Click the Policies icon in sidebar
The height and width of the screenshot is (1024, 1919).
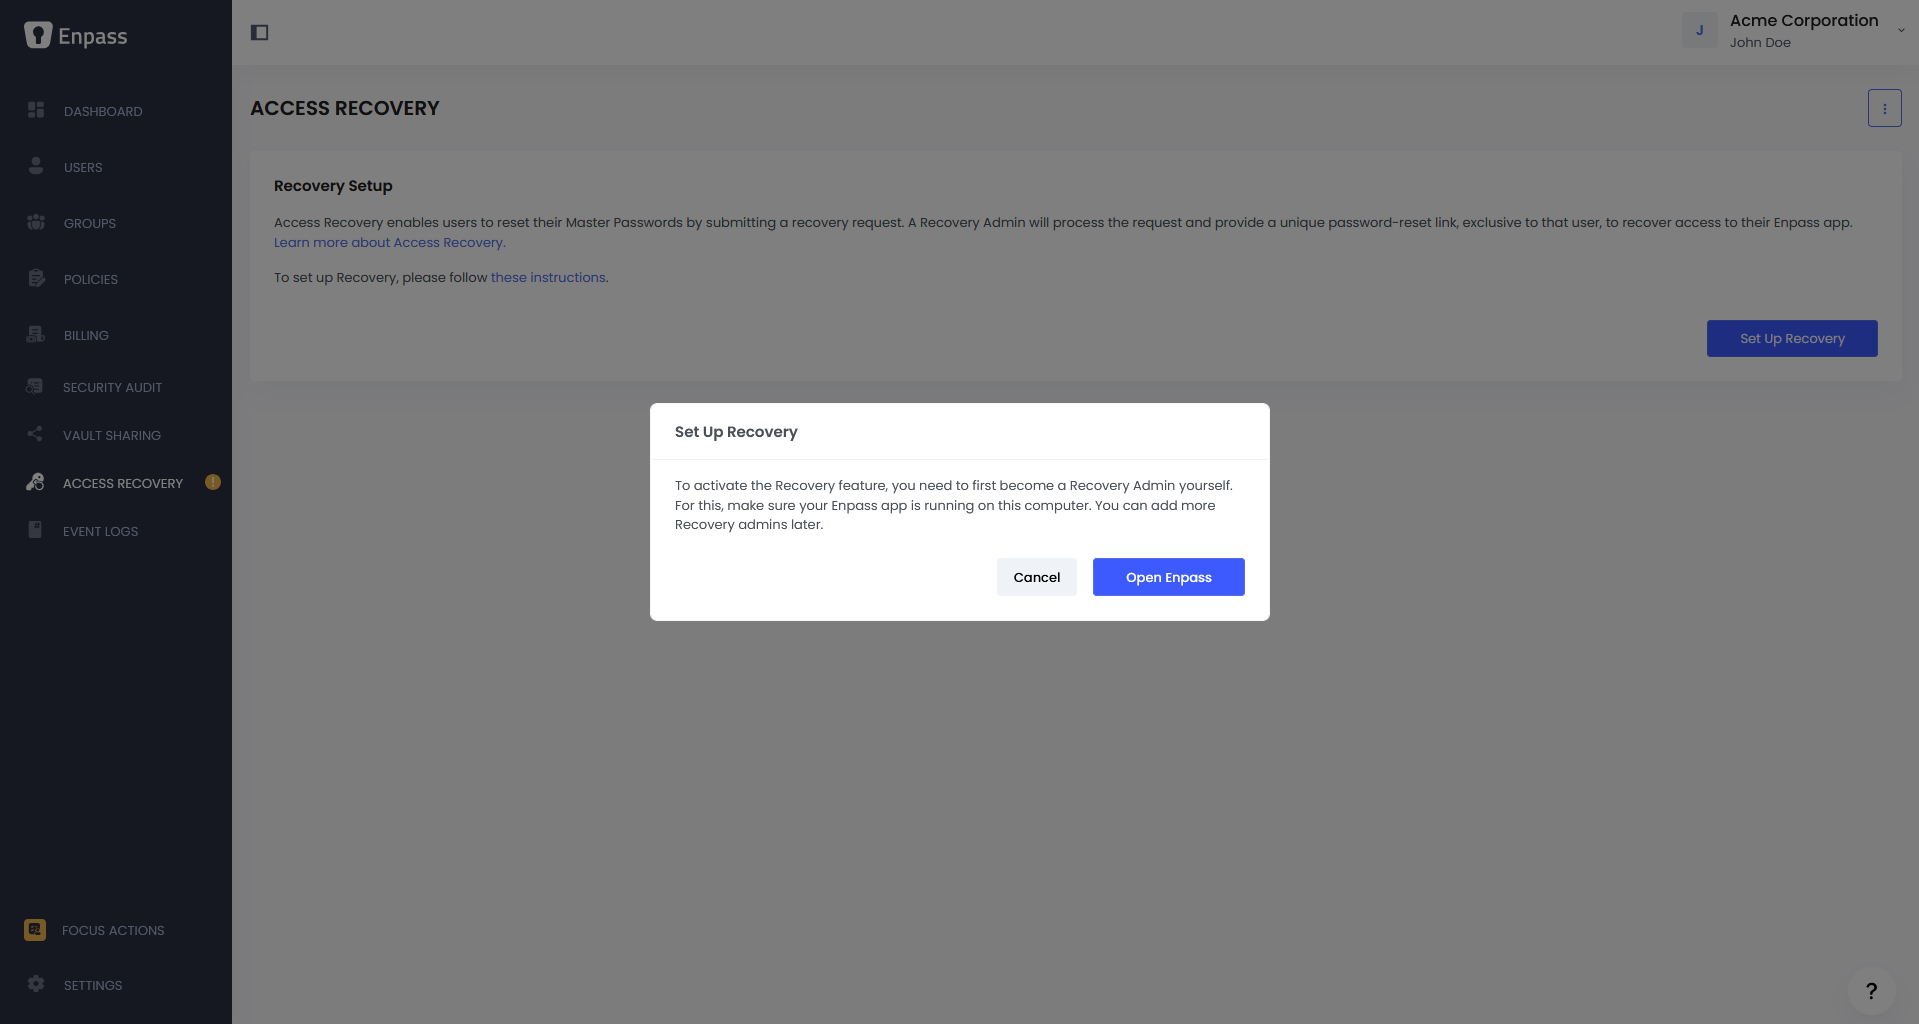coord(36,278)
